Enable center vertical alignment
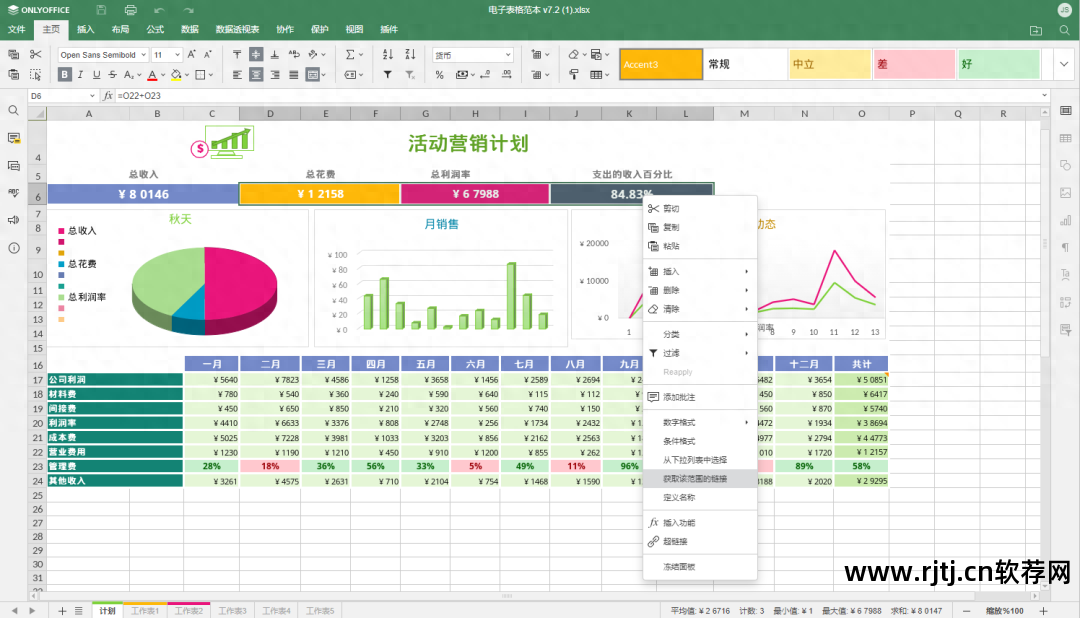 pyautogui.click(x=257, y=54)
